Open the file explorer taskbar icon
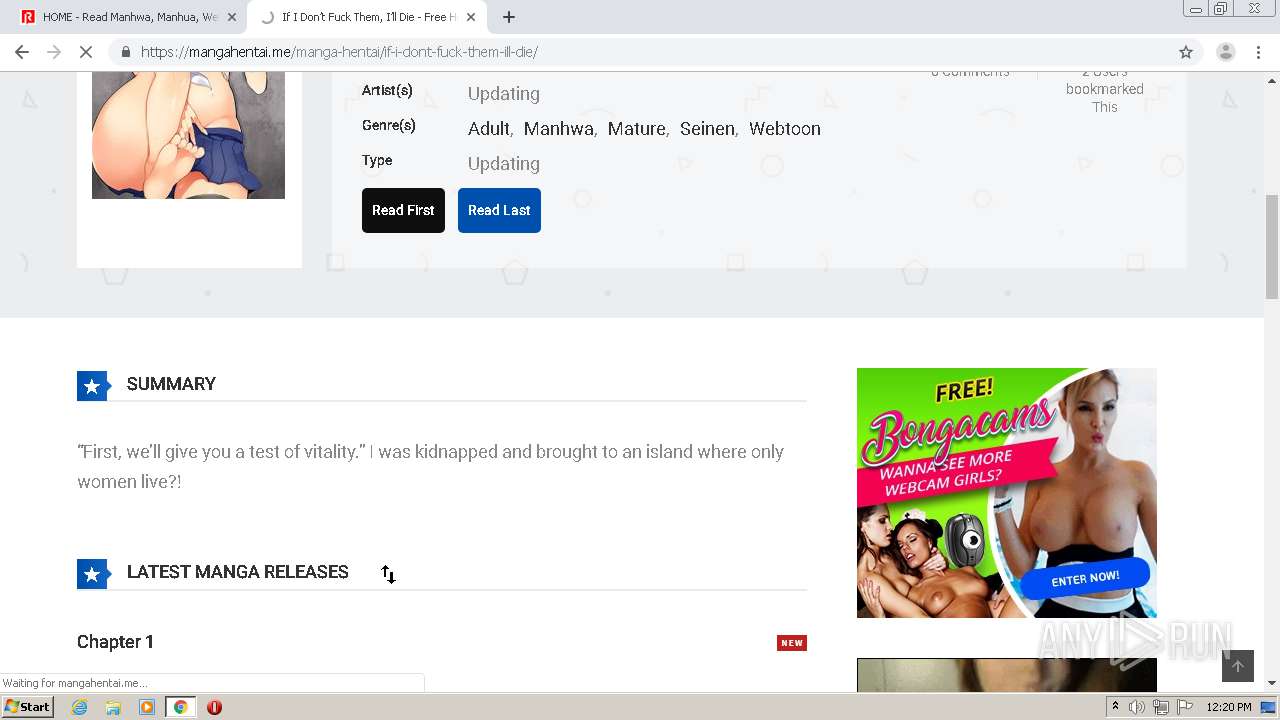The image size is (1280, 720). (113, 707)
